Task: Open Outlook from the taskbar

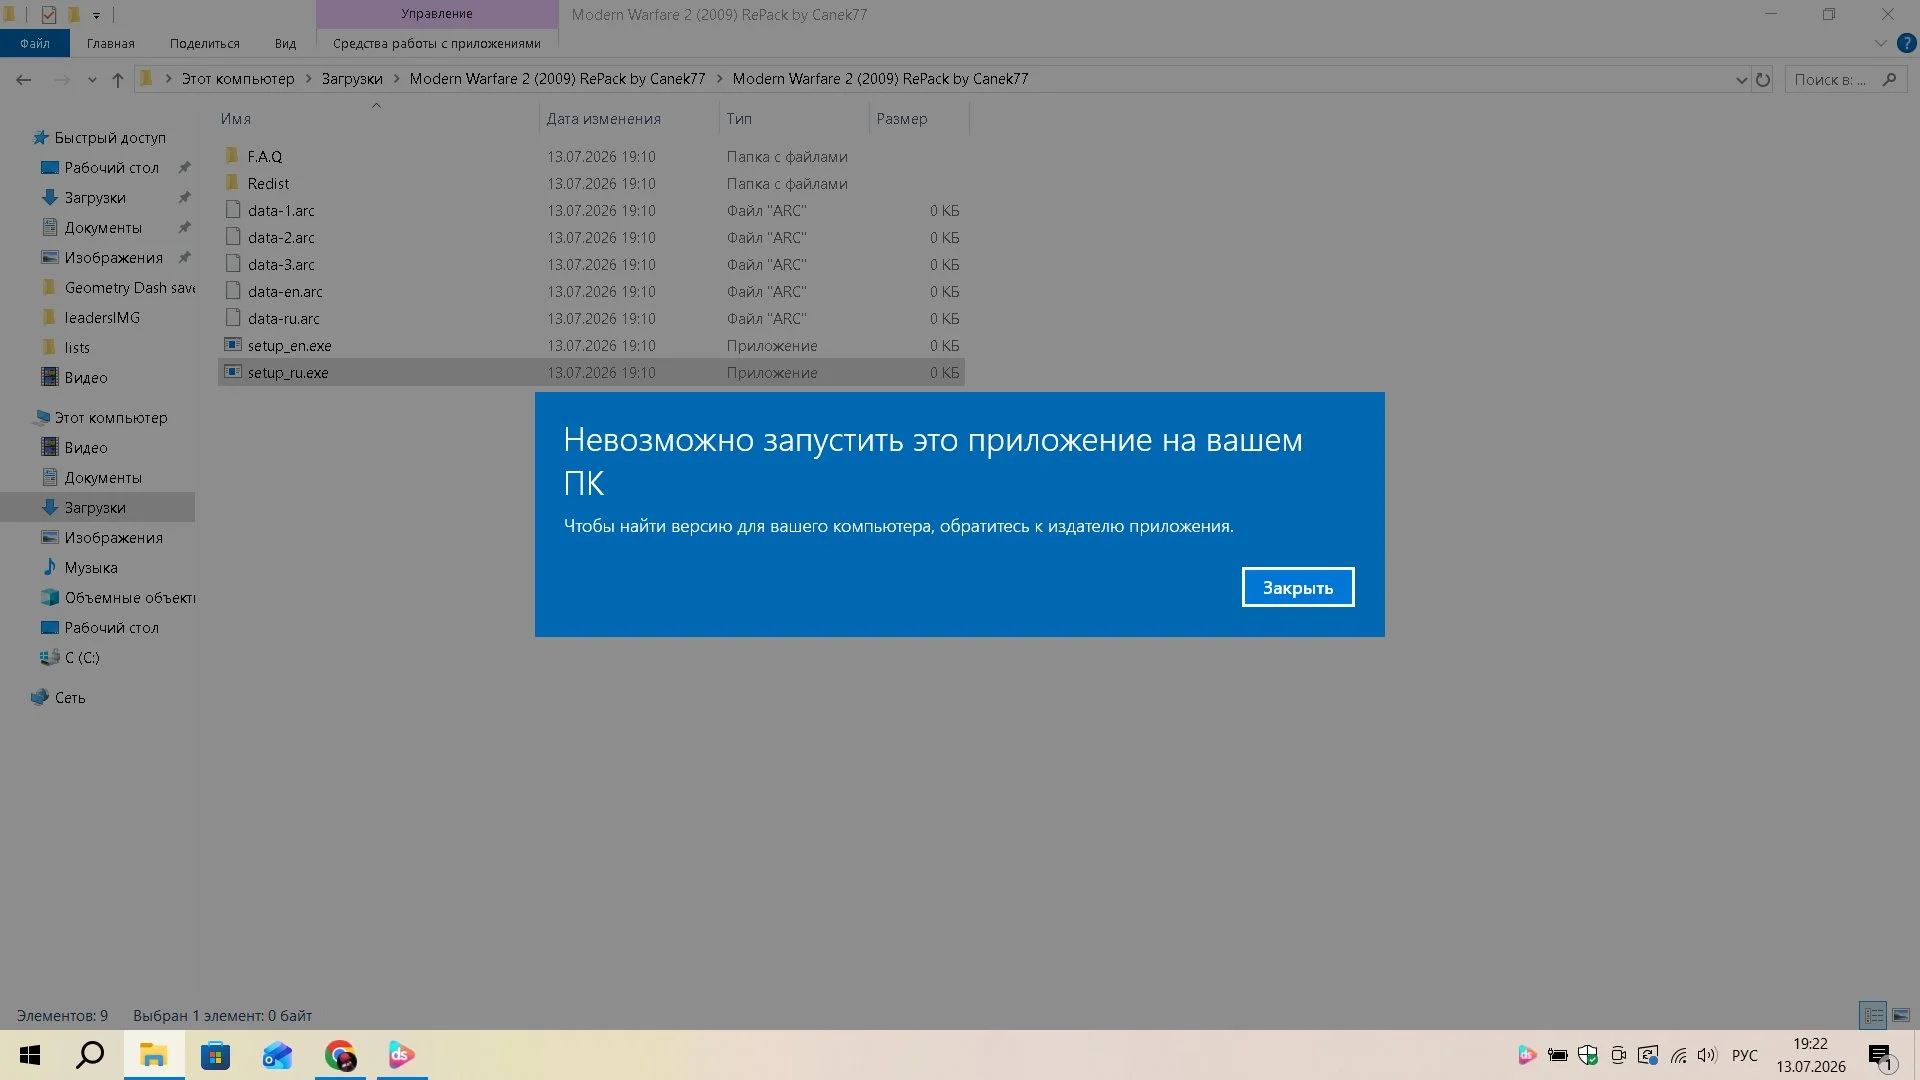Action: [277, 1055]
